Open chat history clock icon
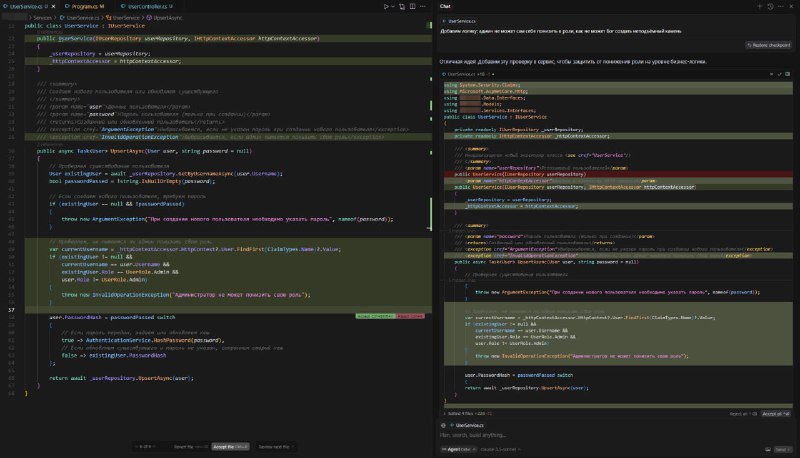This screenshot has height=458, width=800. tap(770, 7)
